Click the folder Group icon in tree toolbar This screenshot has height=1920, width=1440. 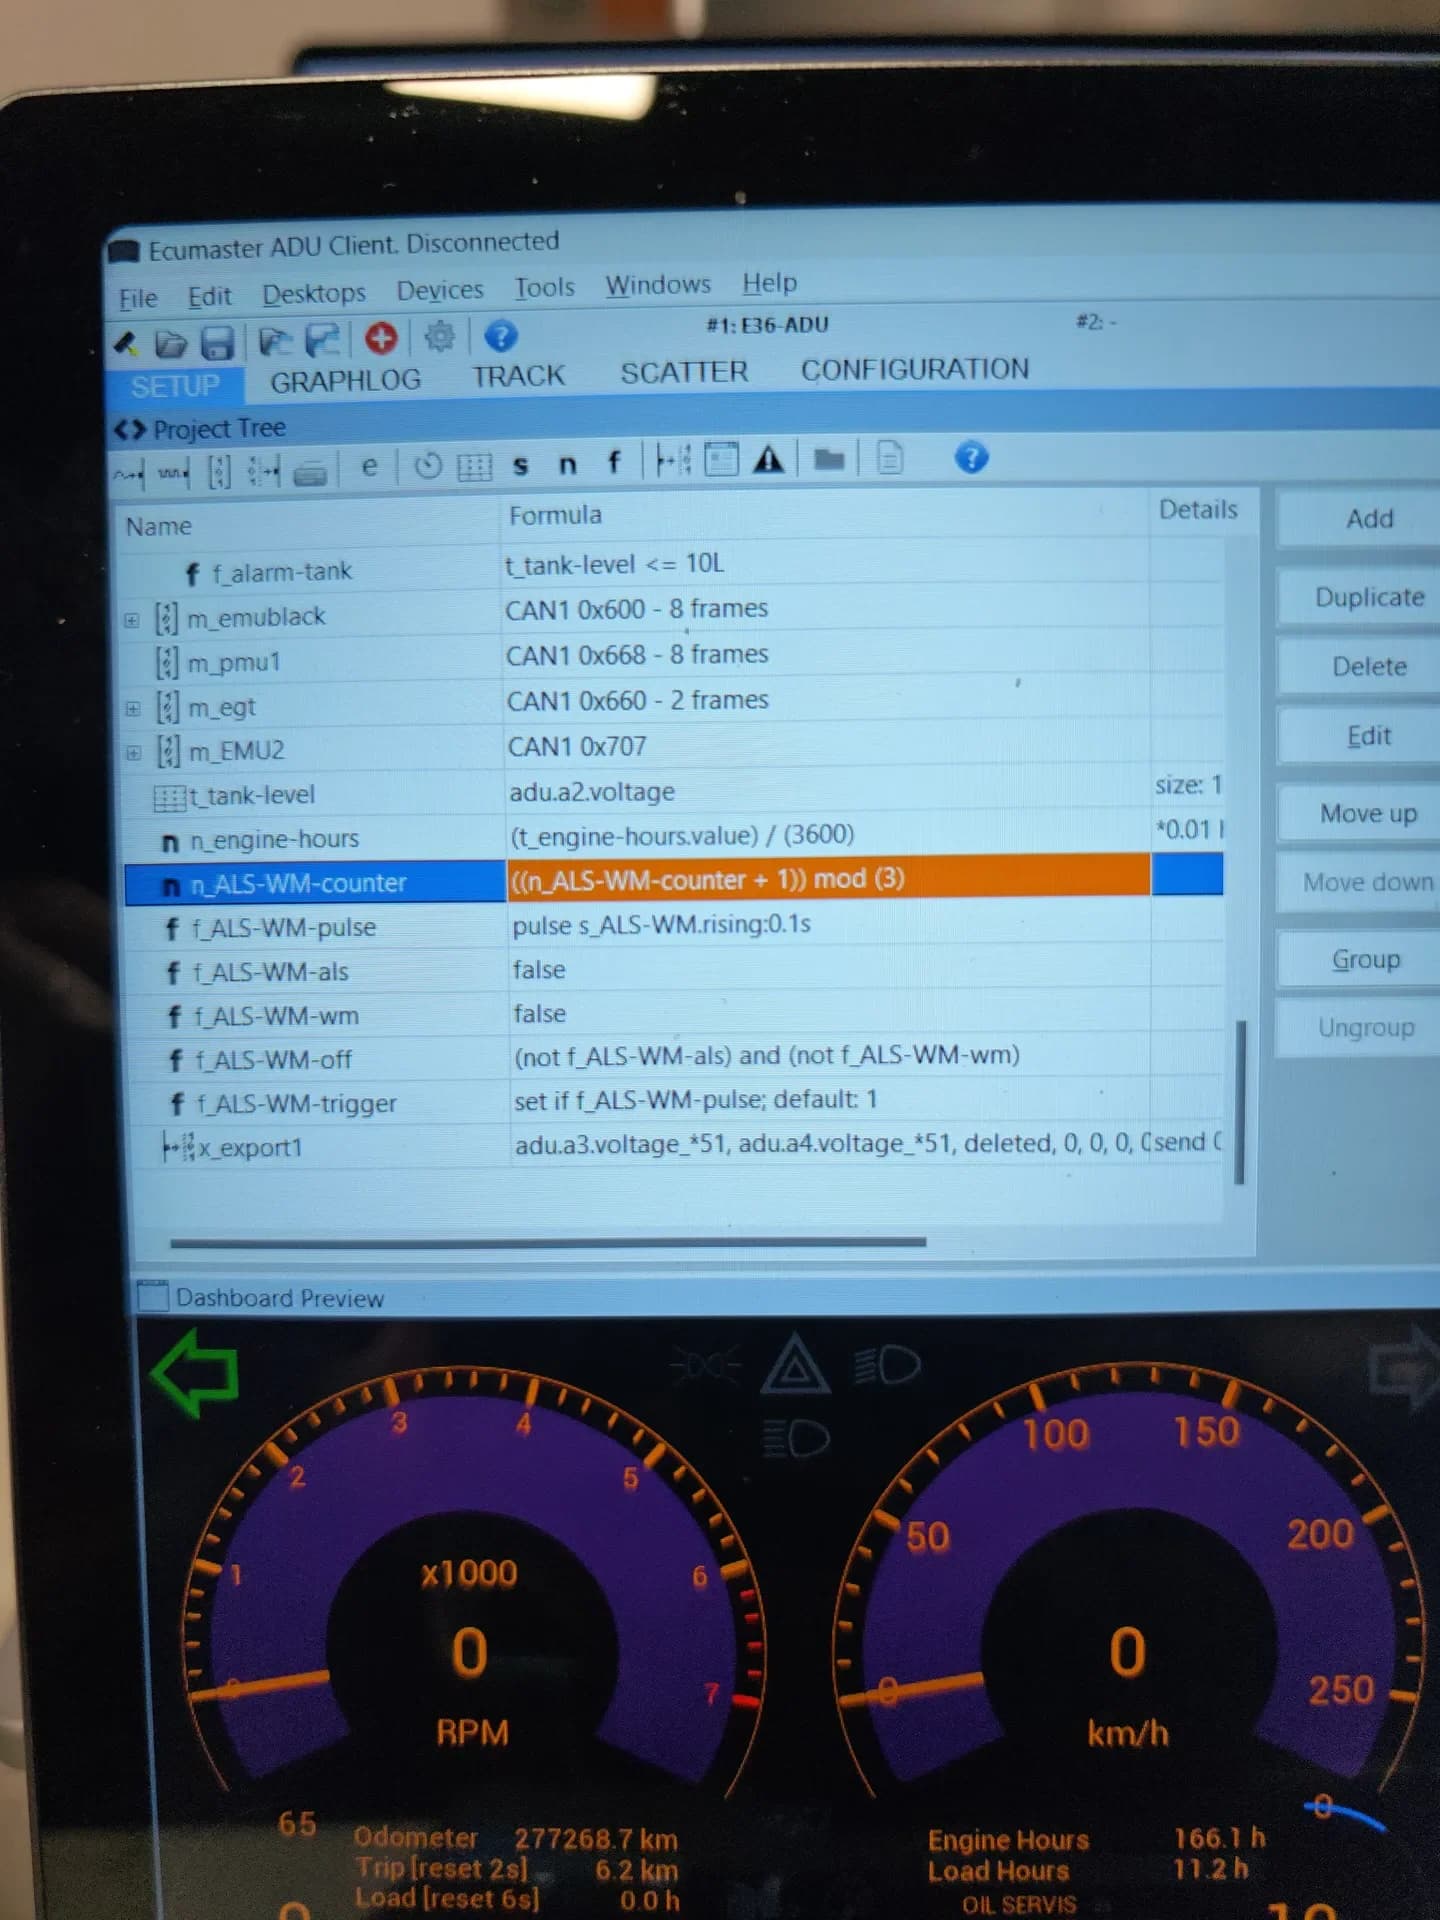[829, 459]
